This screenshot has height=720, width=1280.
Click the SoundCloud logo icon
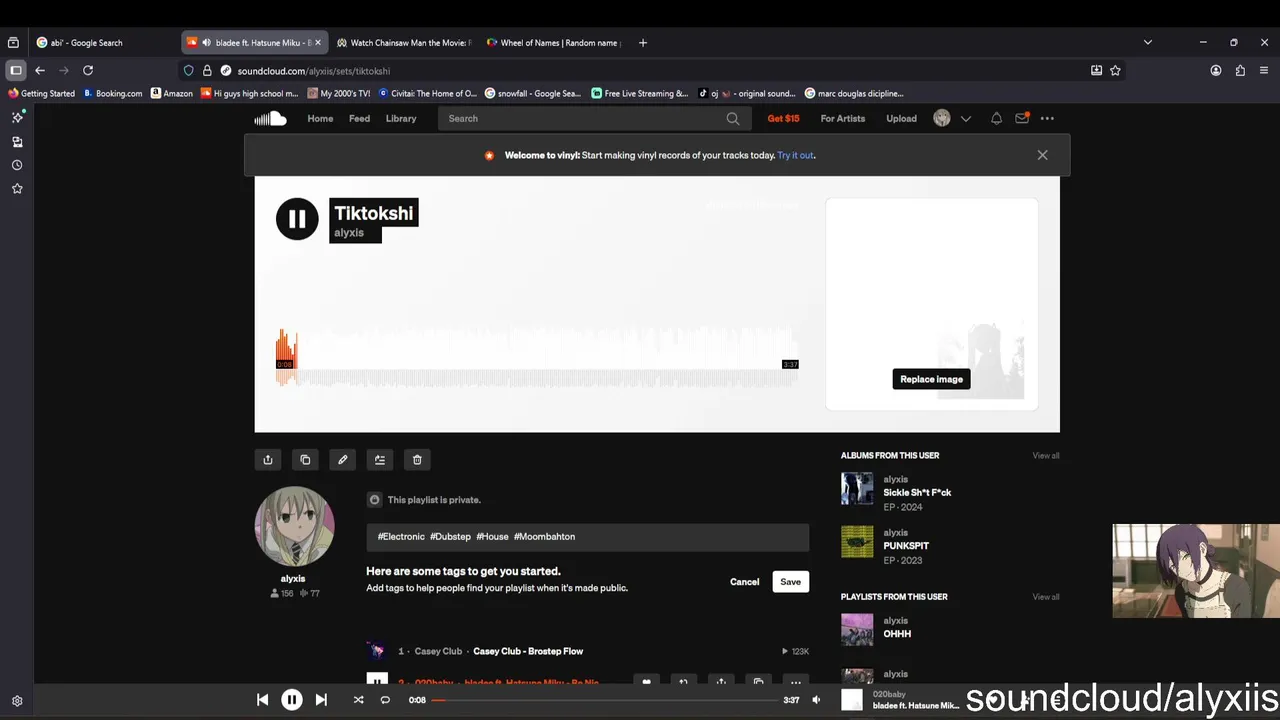270,118
